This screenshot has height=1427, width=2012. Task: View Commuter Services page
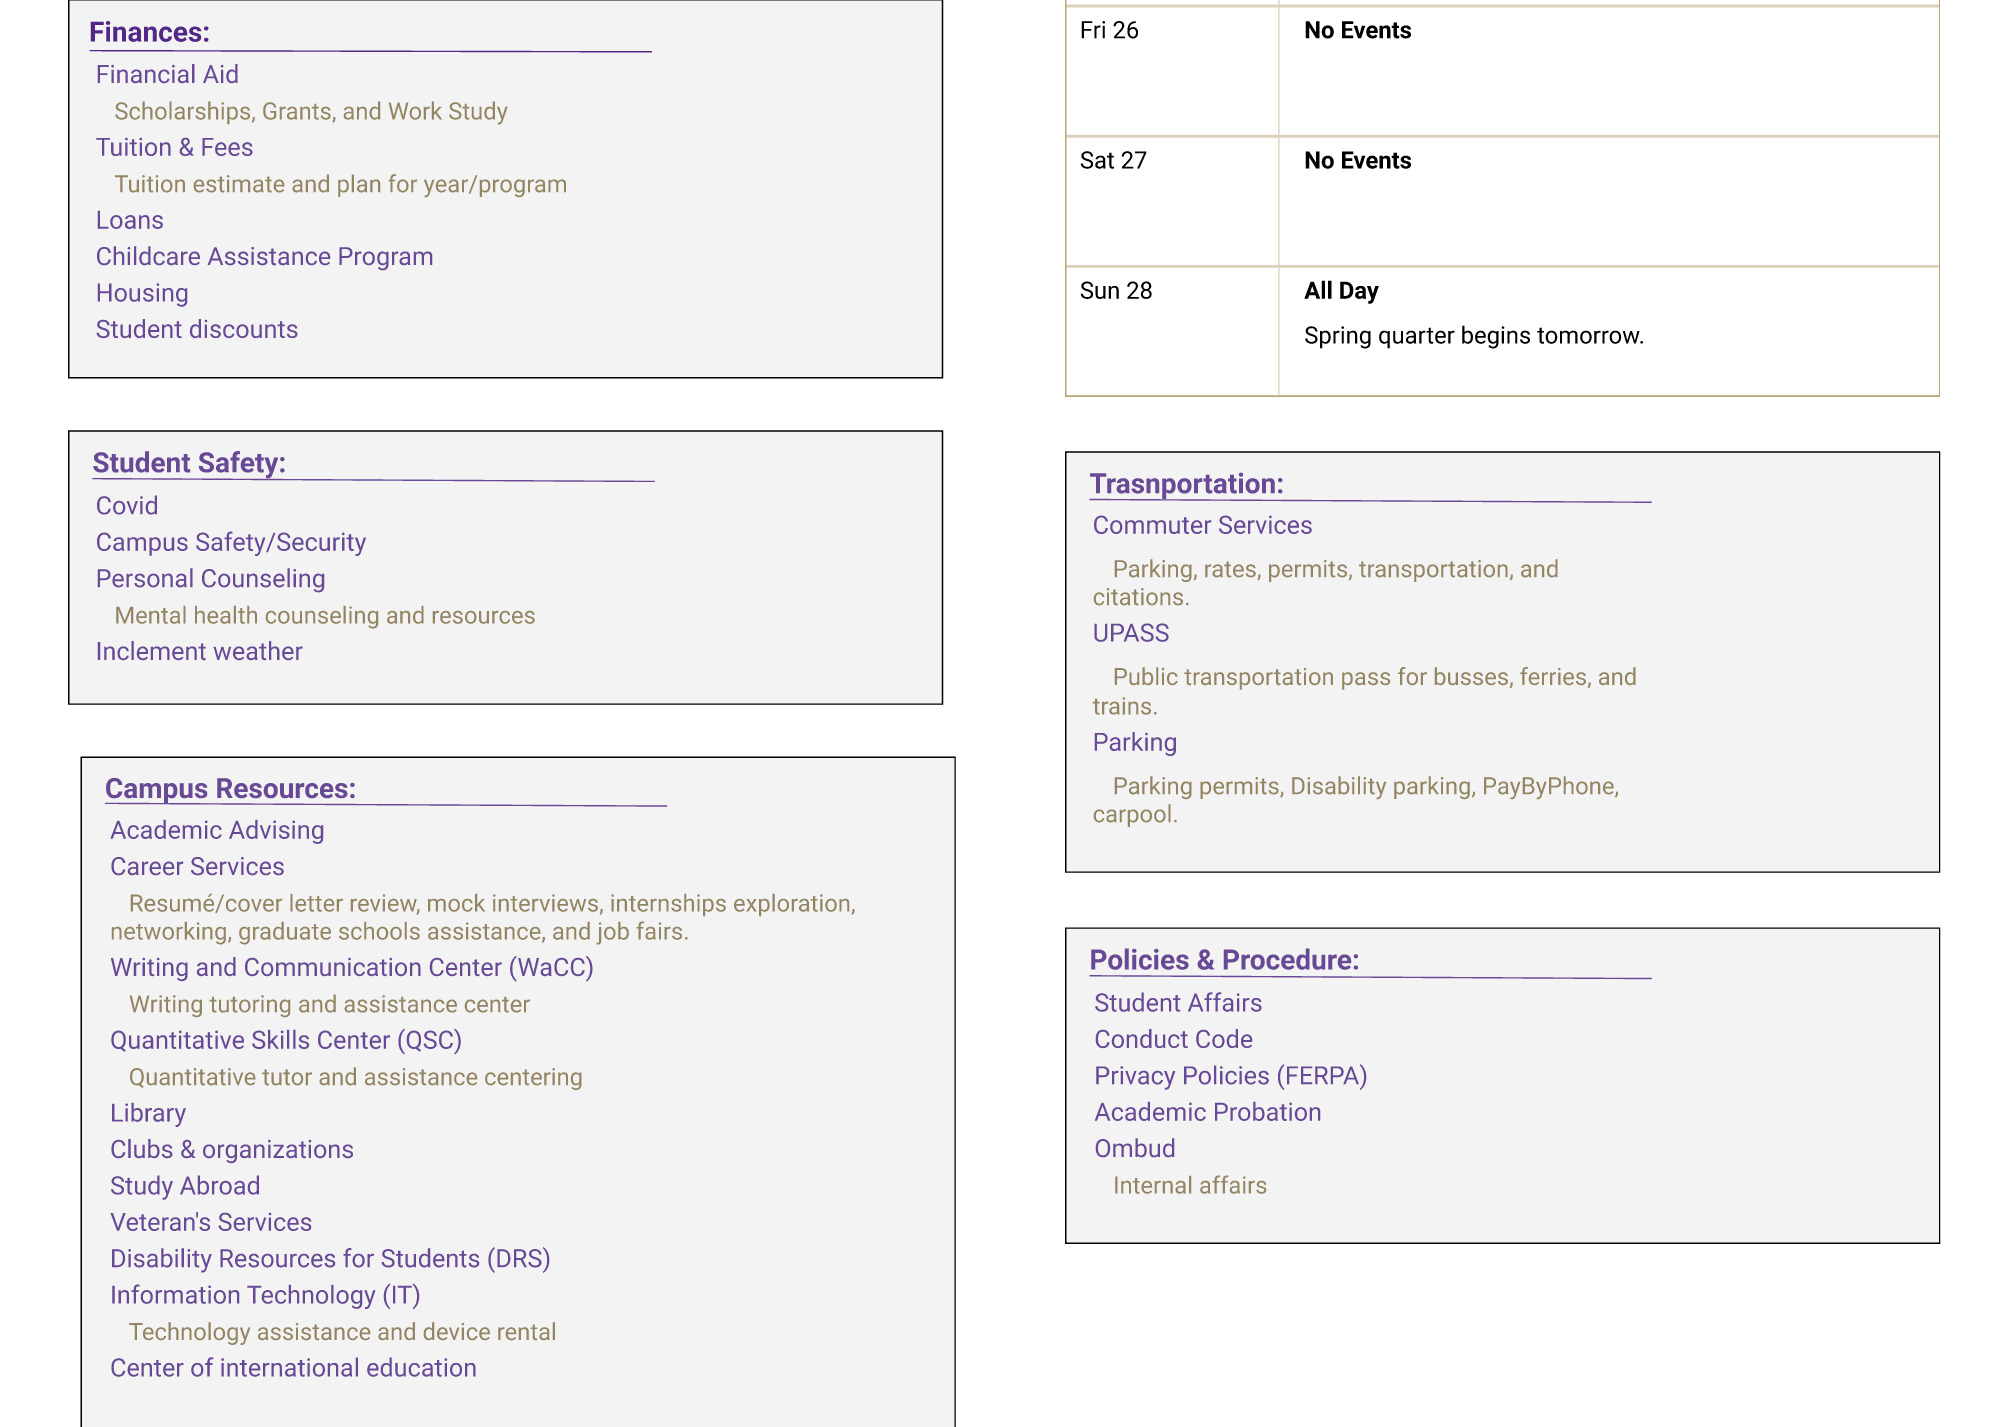coord(1203,525)
